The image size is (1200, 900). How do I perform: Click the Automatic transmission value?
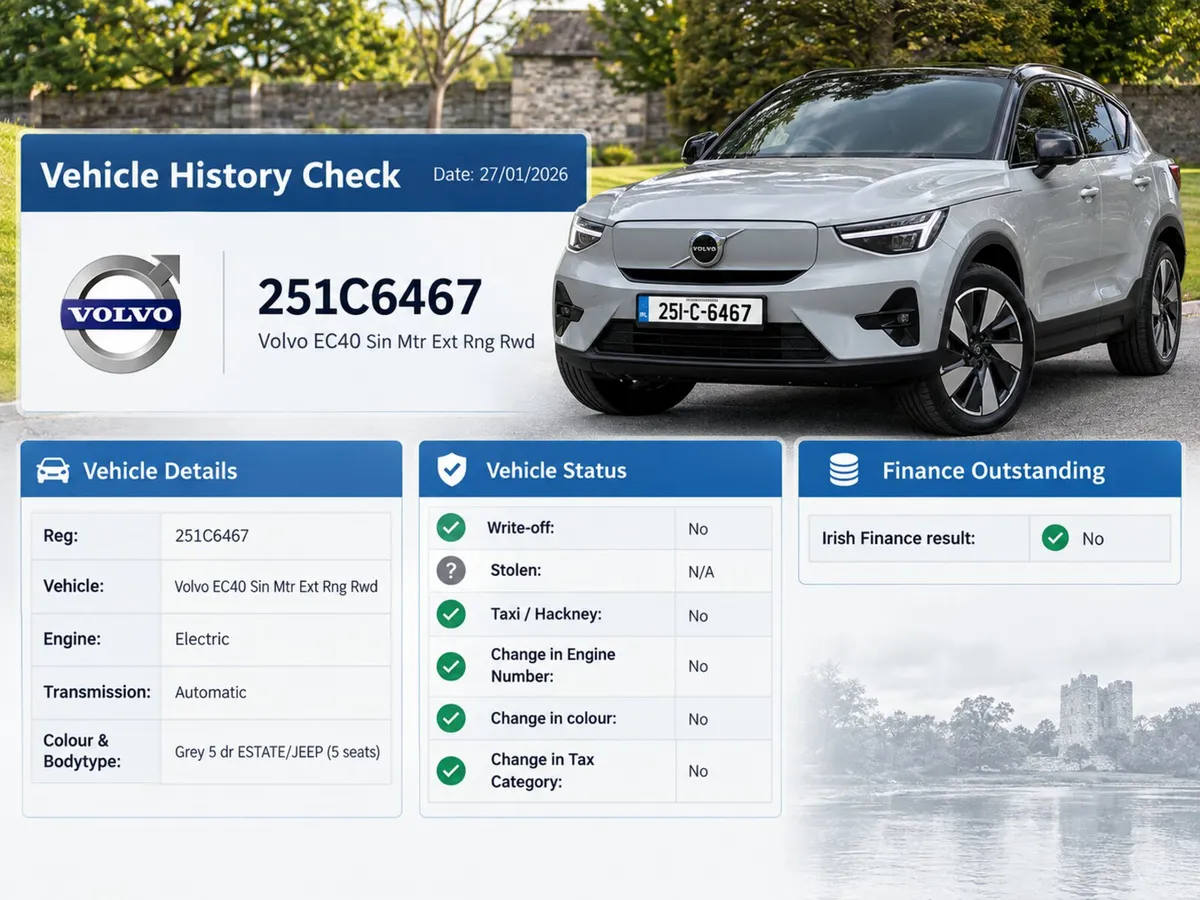(211, 692)
